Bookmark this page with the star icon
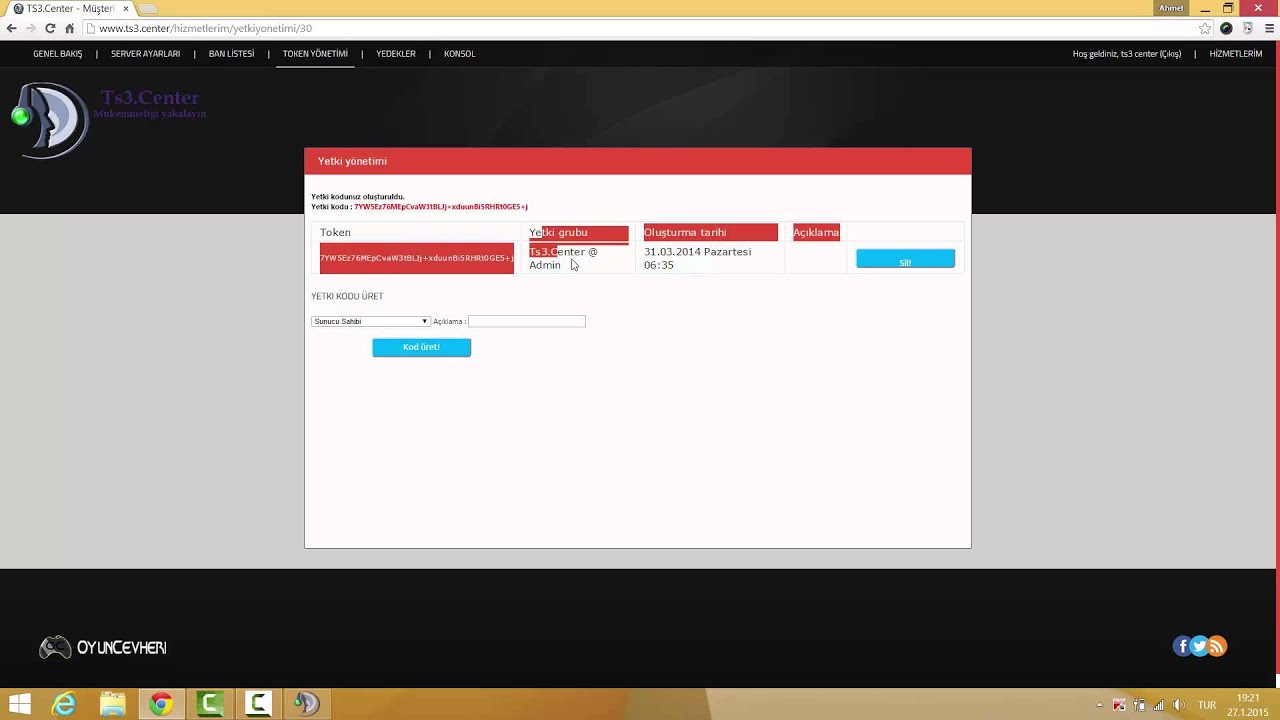This screenshot has width=1280, height=720. coord(1205,28)
